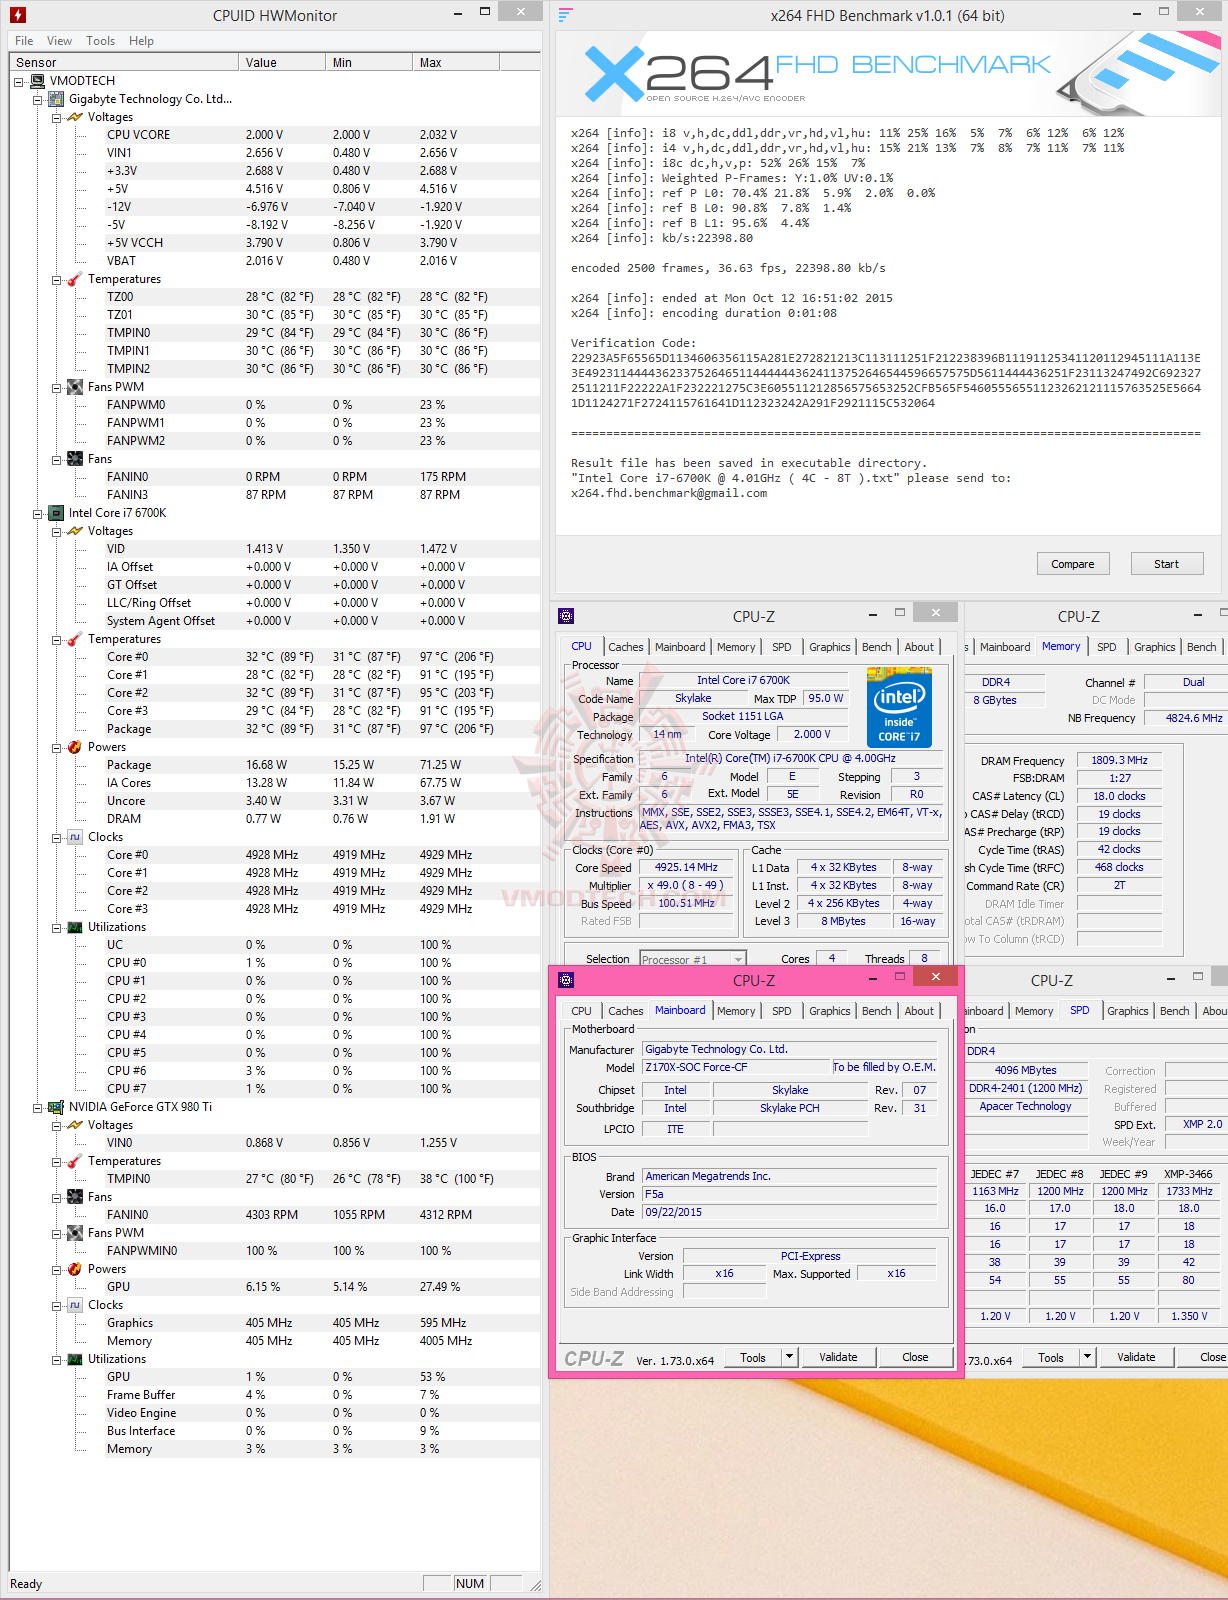Click the Gigabyte Fans icon
Screen dimensions: 1228x1600
[x=75, y=459]
